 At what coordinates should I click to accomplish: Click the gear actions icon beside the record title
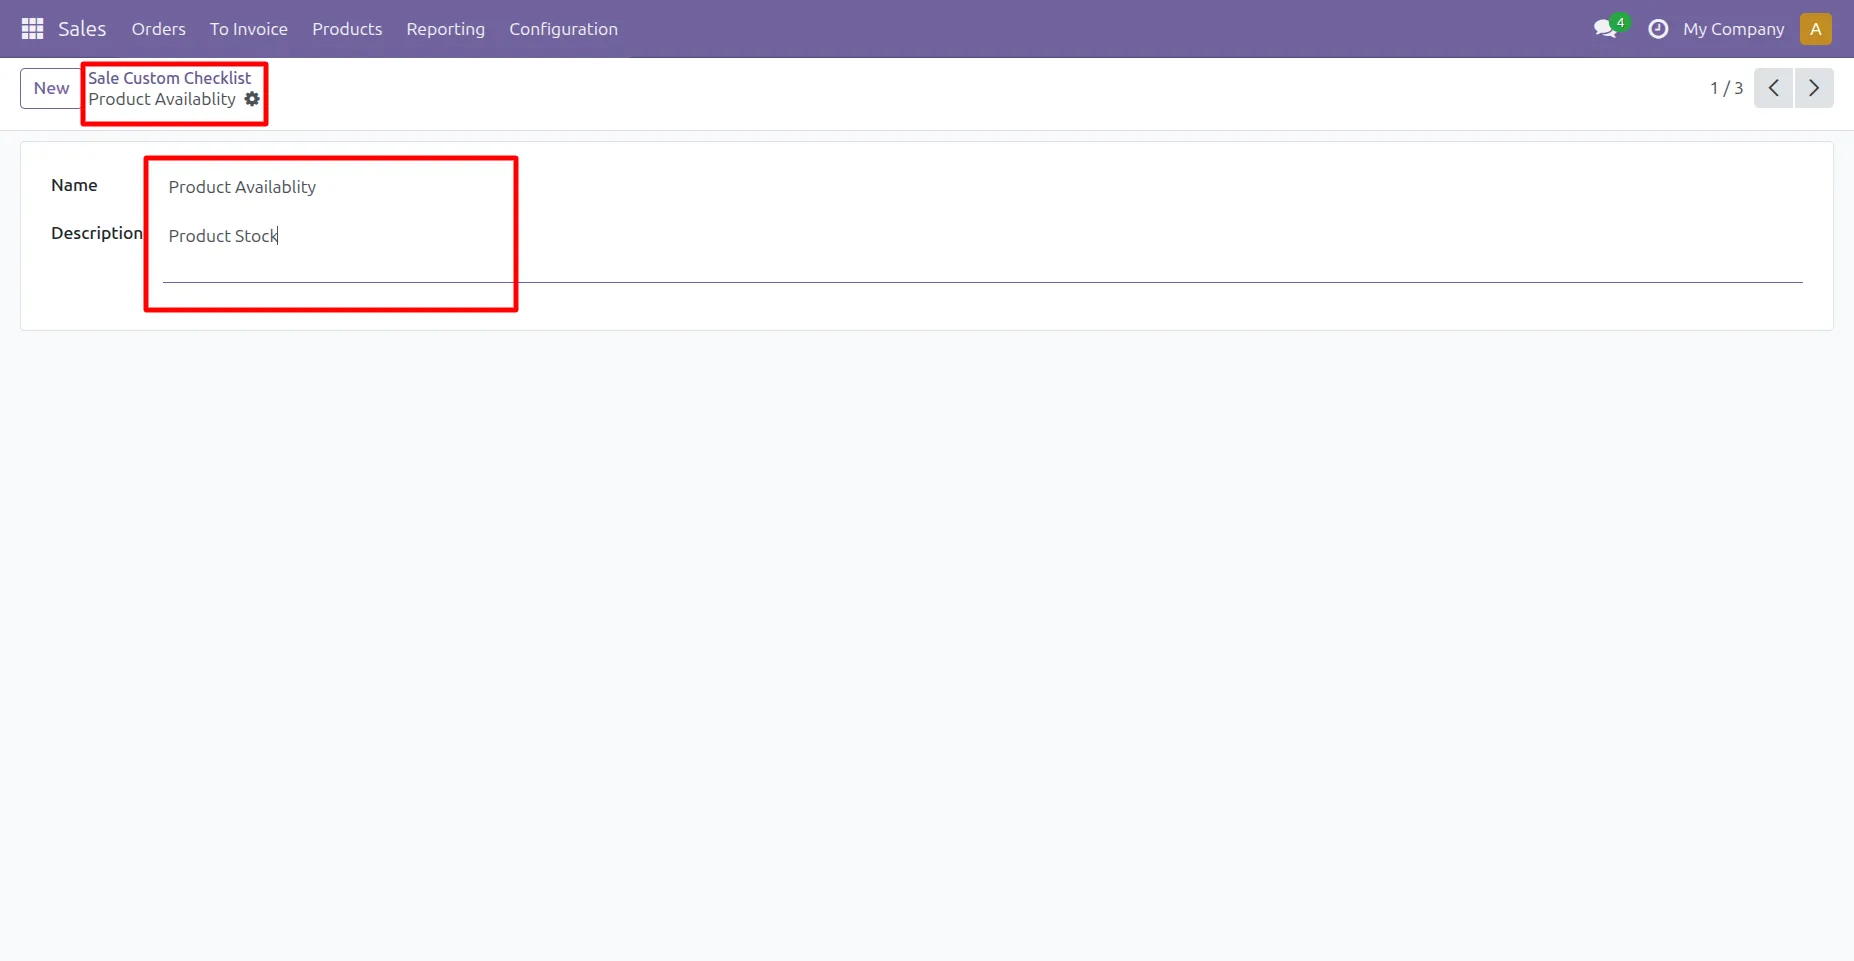click(x=252, y=99)
